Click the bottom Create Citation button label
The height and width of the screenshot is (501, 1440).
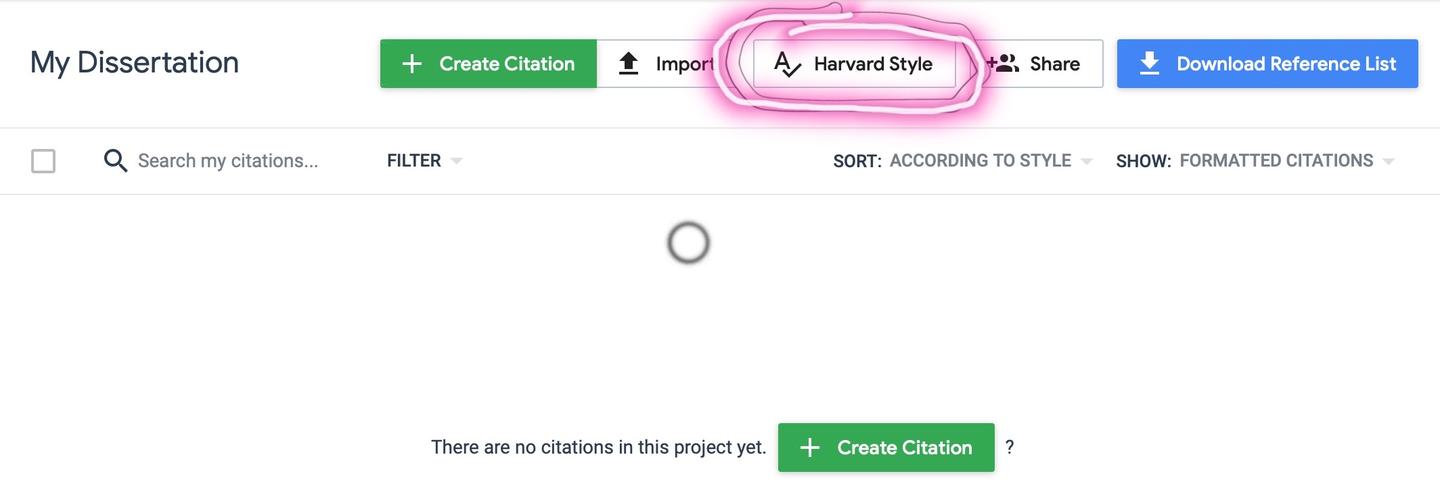(x=904, y=448)
